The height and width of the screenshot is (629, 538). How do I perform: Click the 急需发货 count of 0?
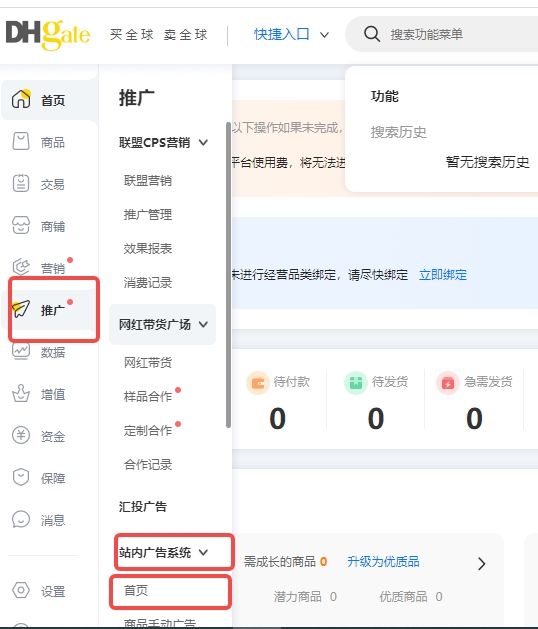pyautogui.click(x=474, y=418)
